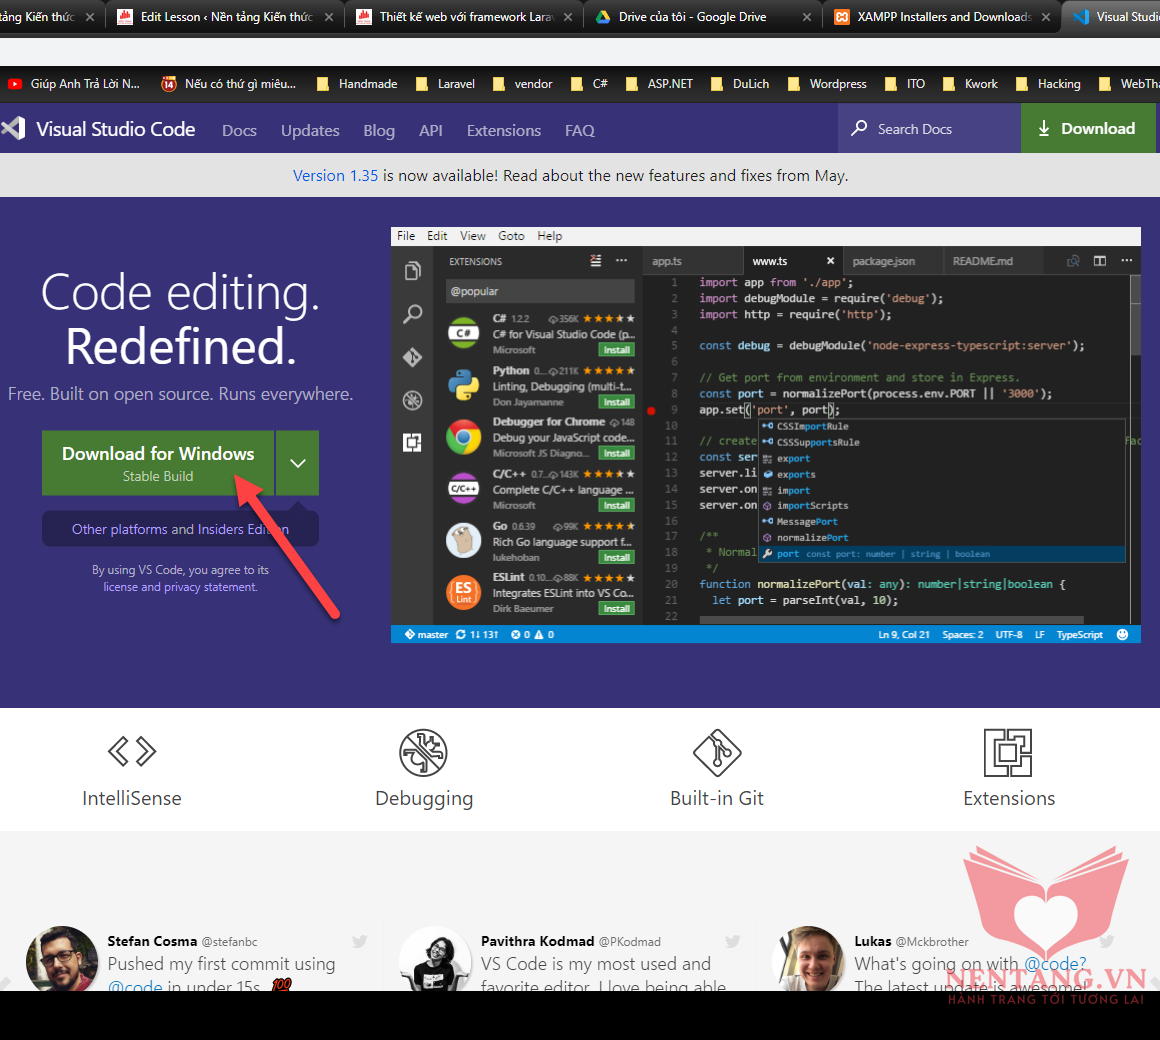Image resolution: width=1160 pixels, height=1040 pixels.
Task: Click Download for Windows button
Action: (x=158, y=463)
